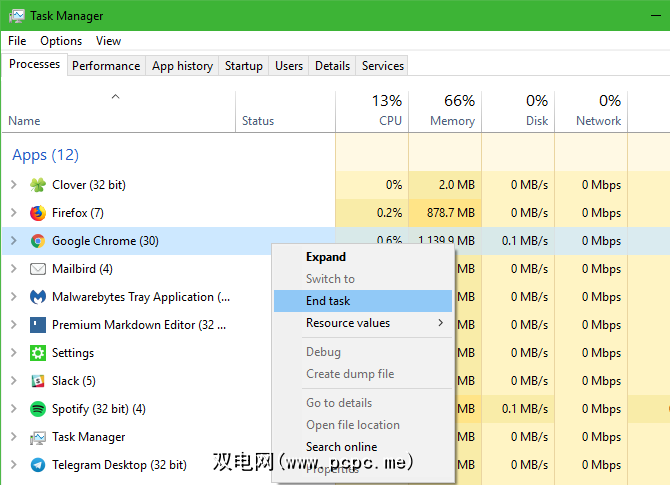The image size is (670, 485).
Task: Choose Create dump file menu entry
Action: click(363, 374)
